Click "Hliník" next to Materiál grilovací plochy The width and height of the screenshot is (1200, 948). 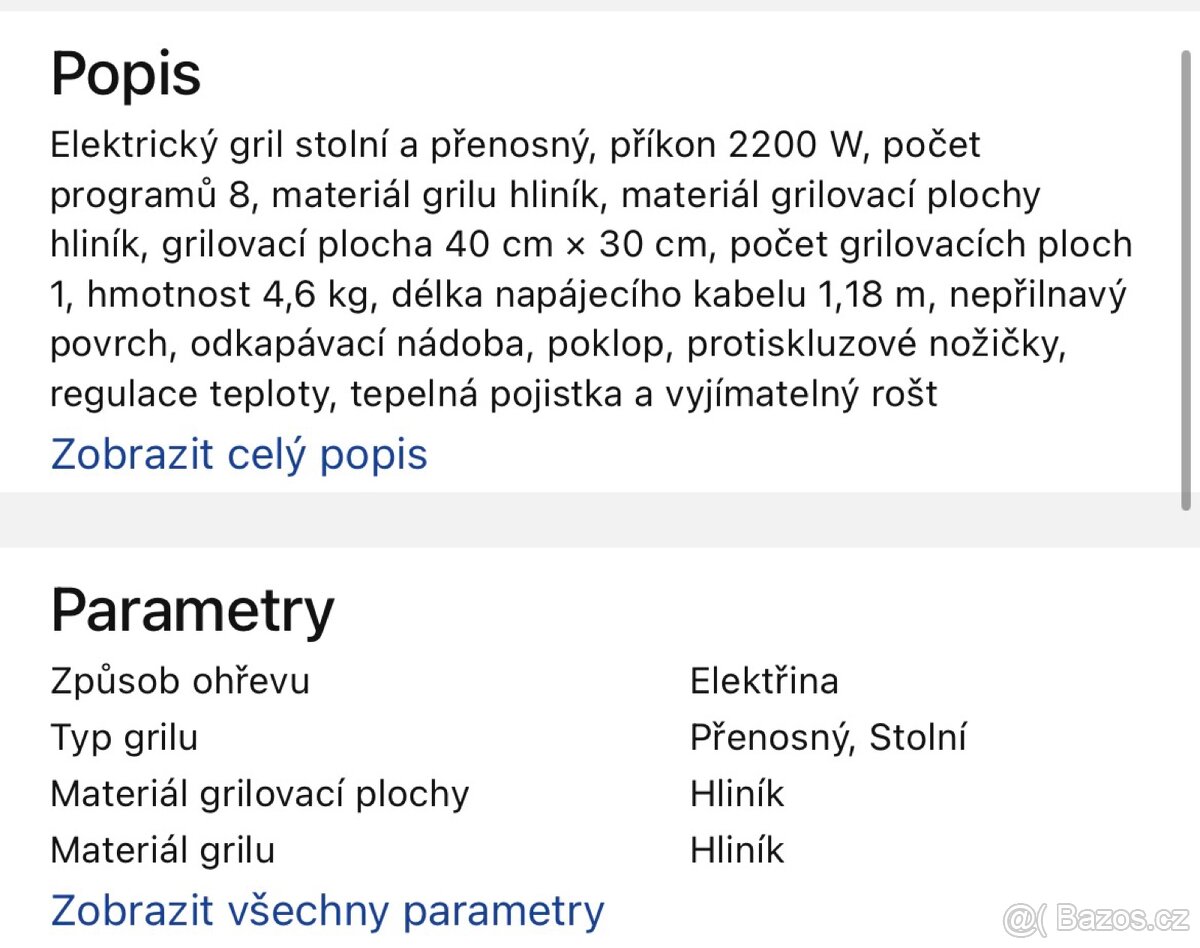736,794
